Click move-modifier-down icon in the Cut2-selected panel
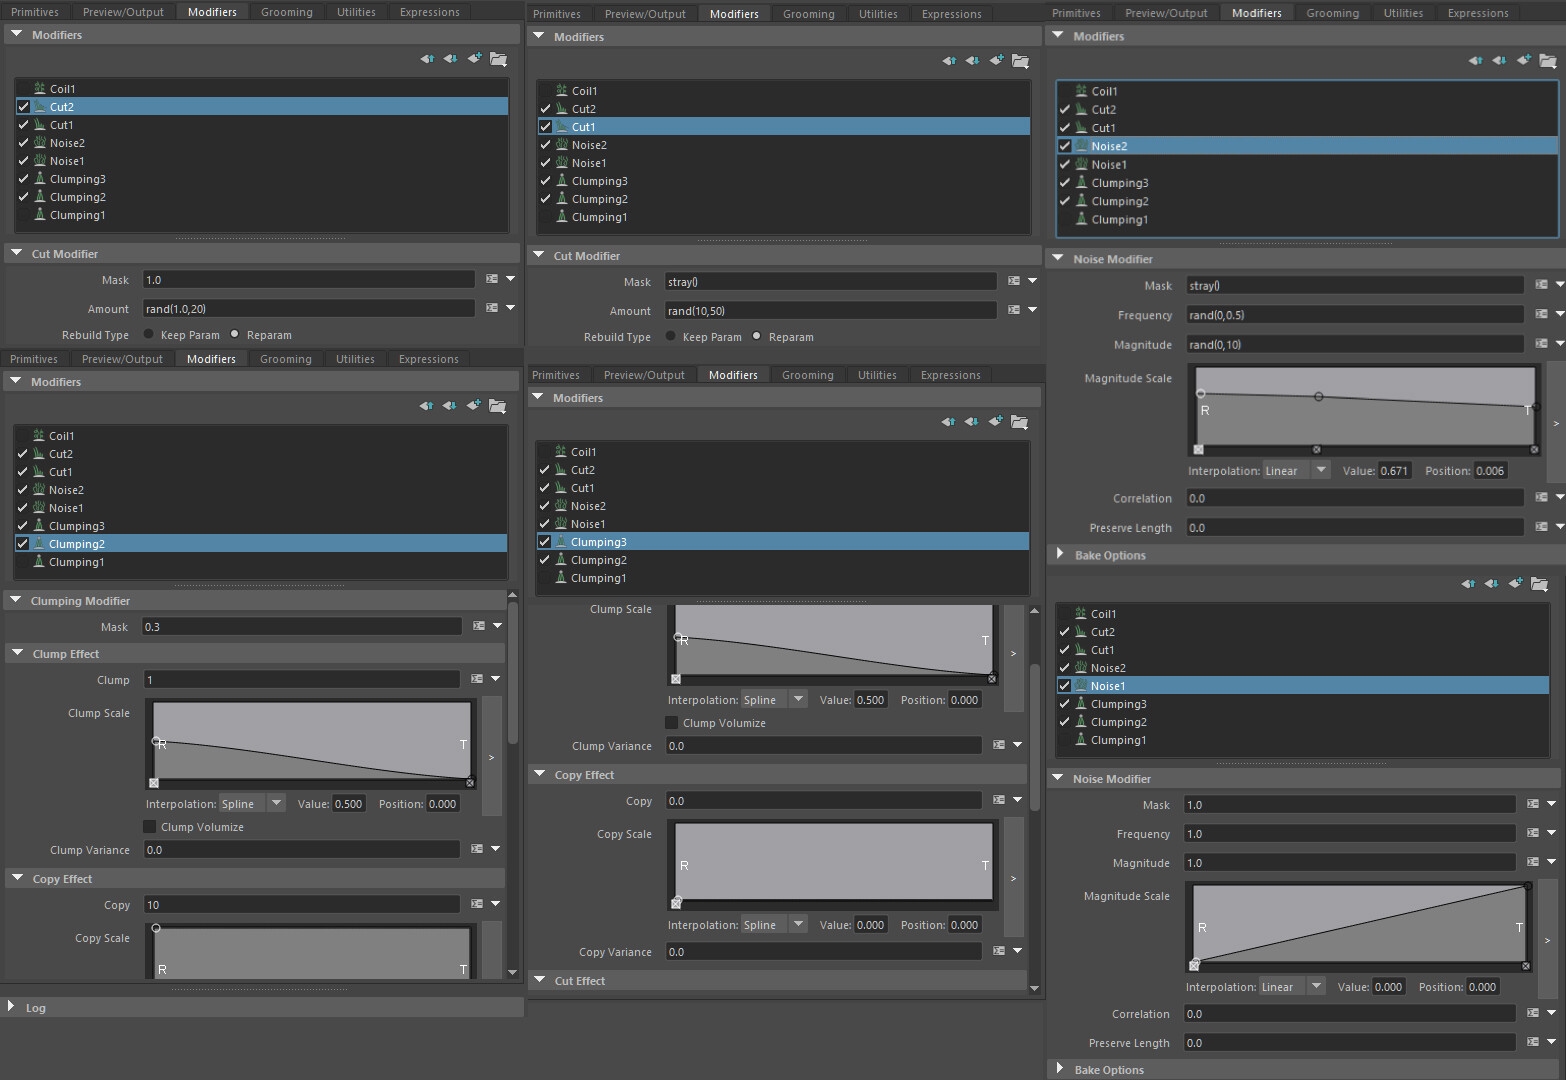 [451, 59]
